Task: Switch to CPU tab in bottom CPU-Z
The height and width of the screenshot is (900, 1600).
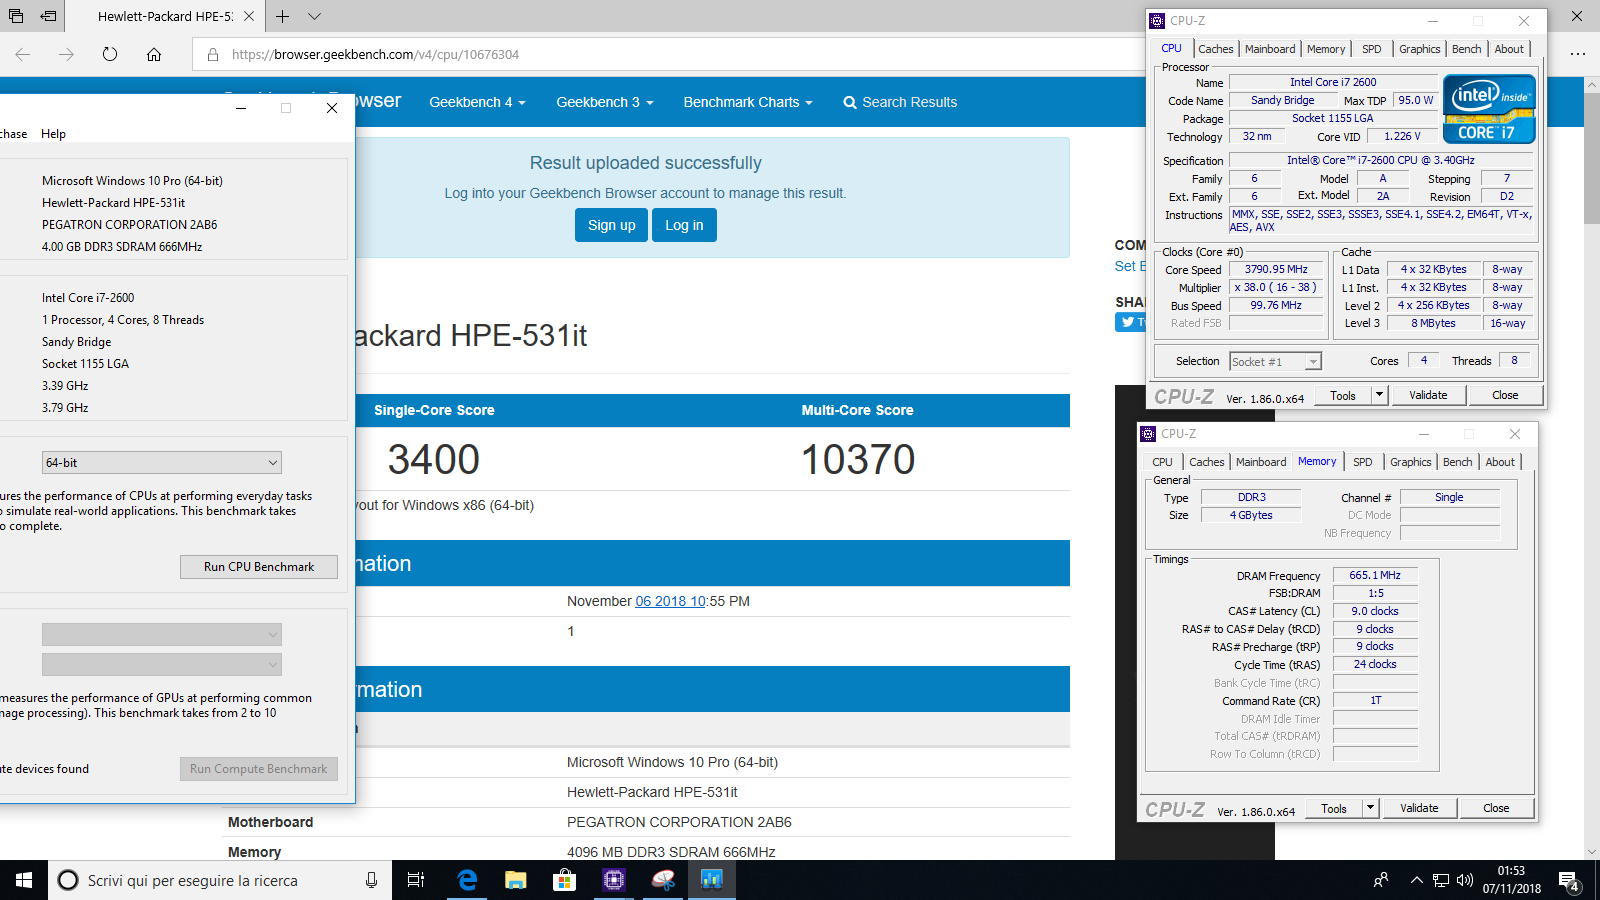Action: (x=1162, y=462)
